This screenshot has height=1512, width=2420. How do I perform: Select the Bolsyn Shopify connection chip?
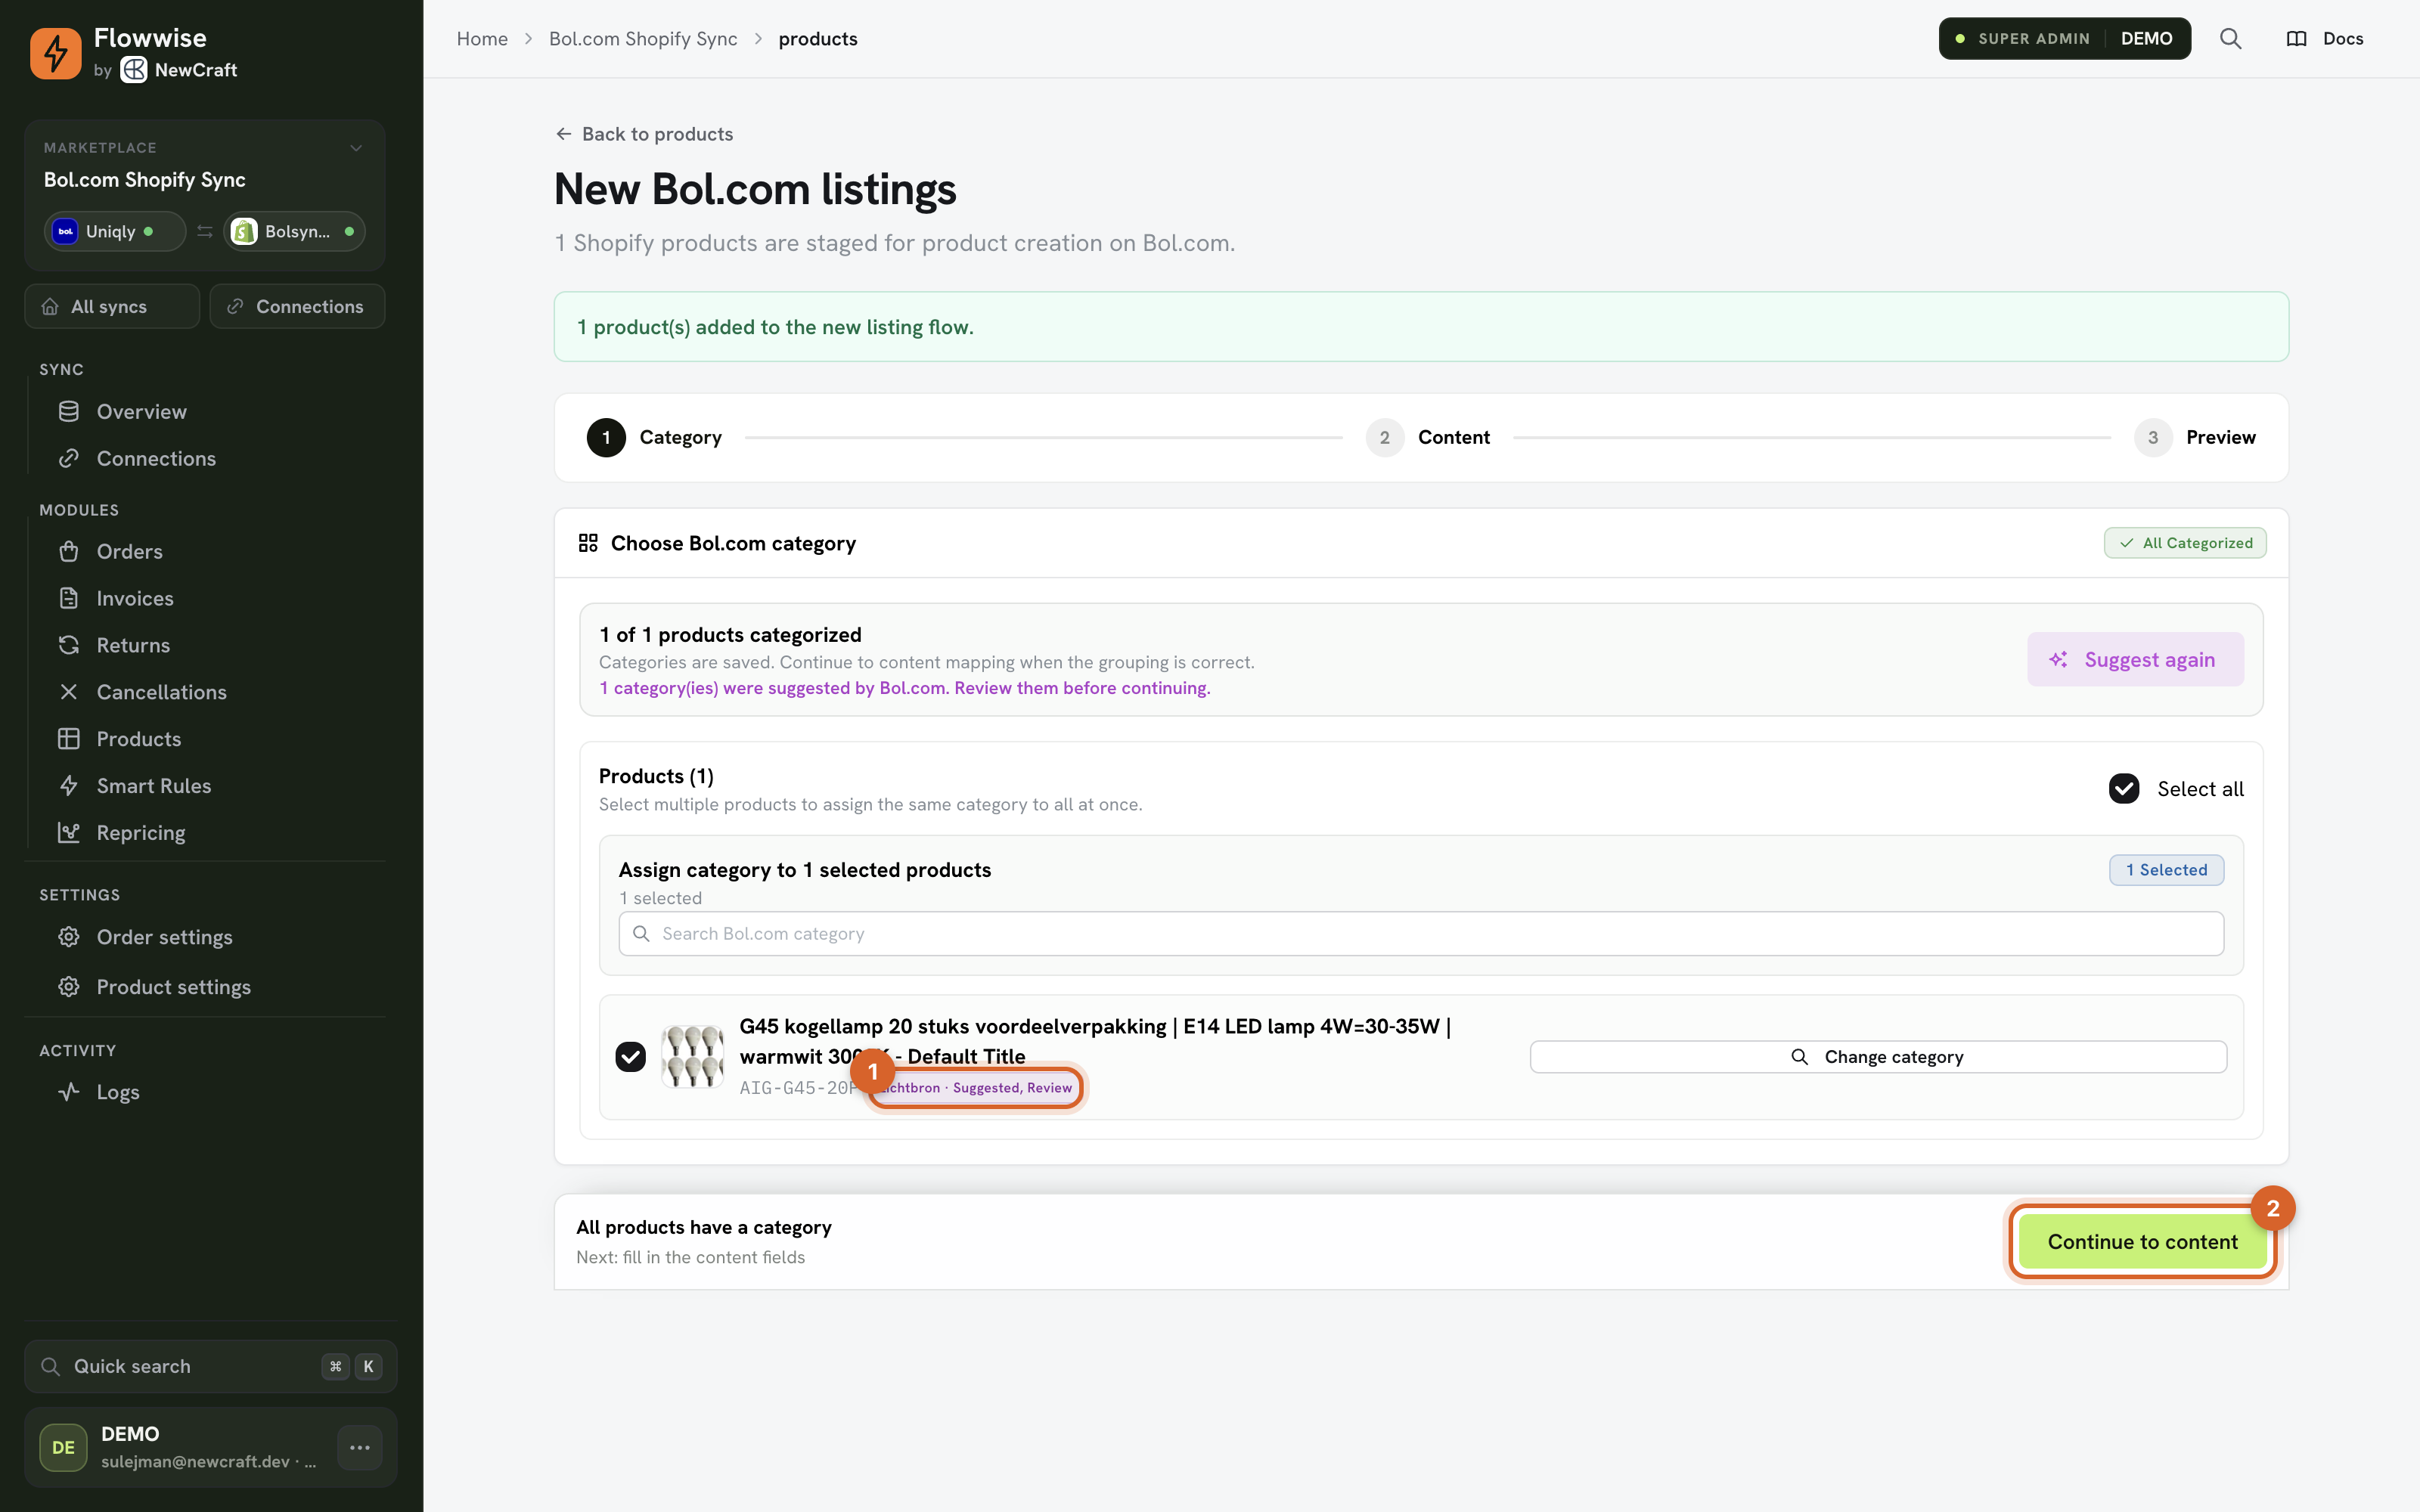coord(294,231)
